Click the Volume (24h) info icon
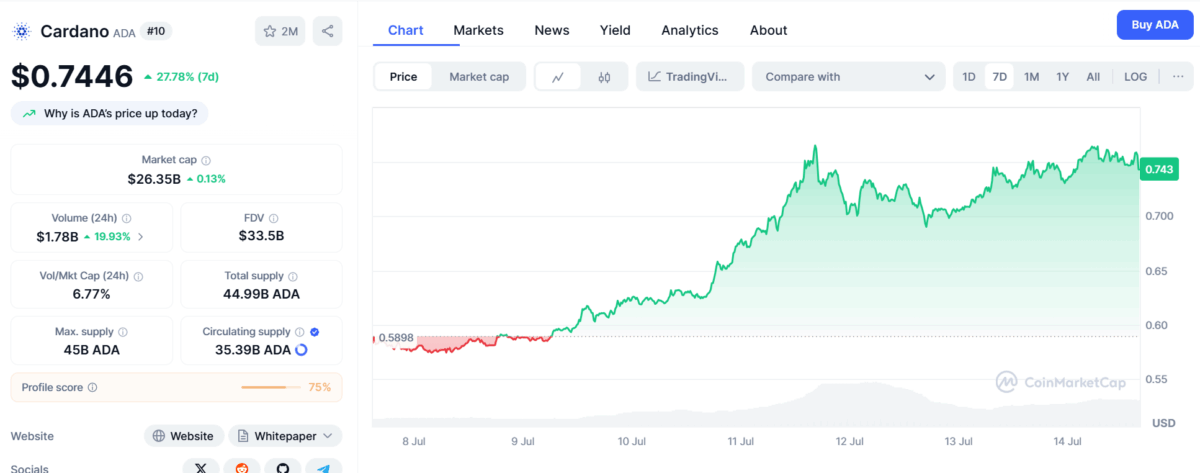This screenshot has height=473, width=1200. (126, 218)
